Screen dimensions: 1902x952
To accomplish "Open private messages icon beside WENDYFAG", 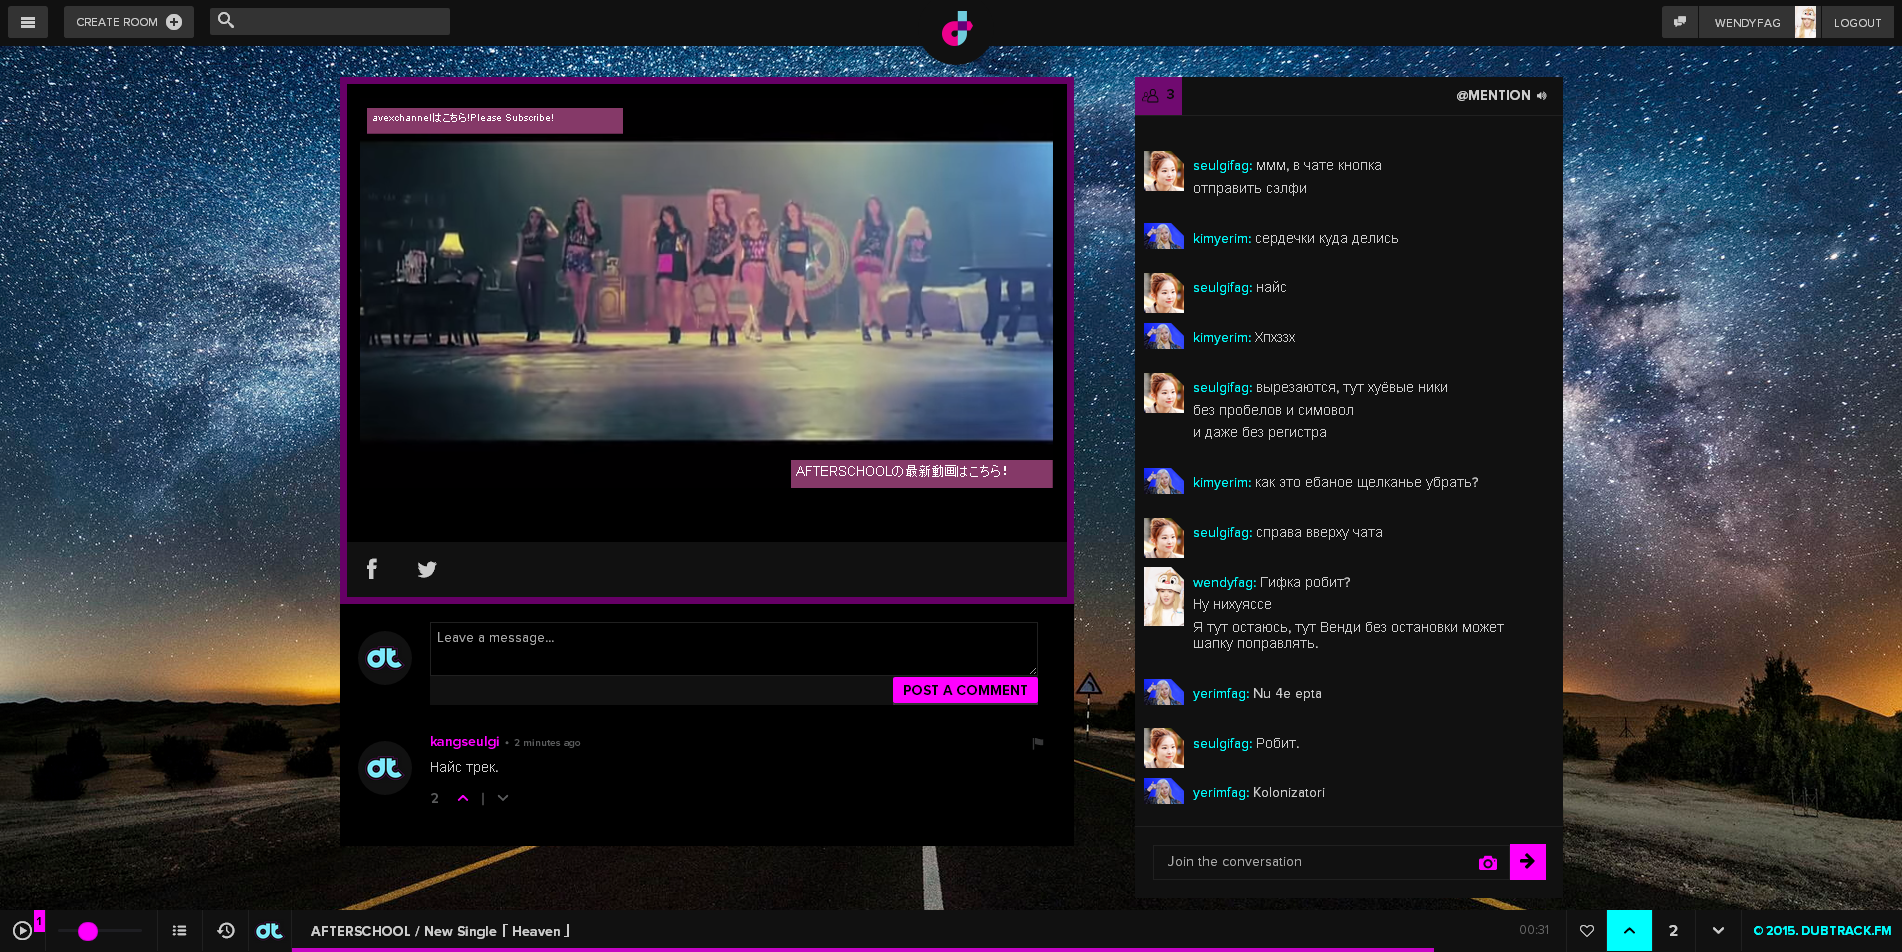I will (1680, 22).
